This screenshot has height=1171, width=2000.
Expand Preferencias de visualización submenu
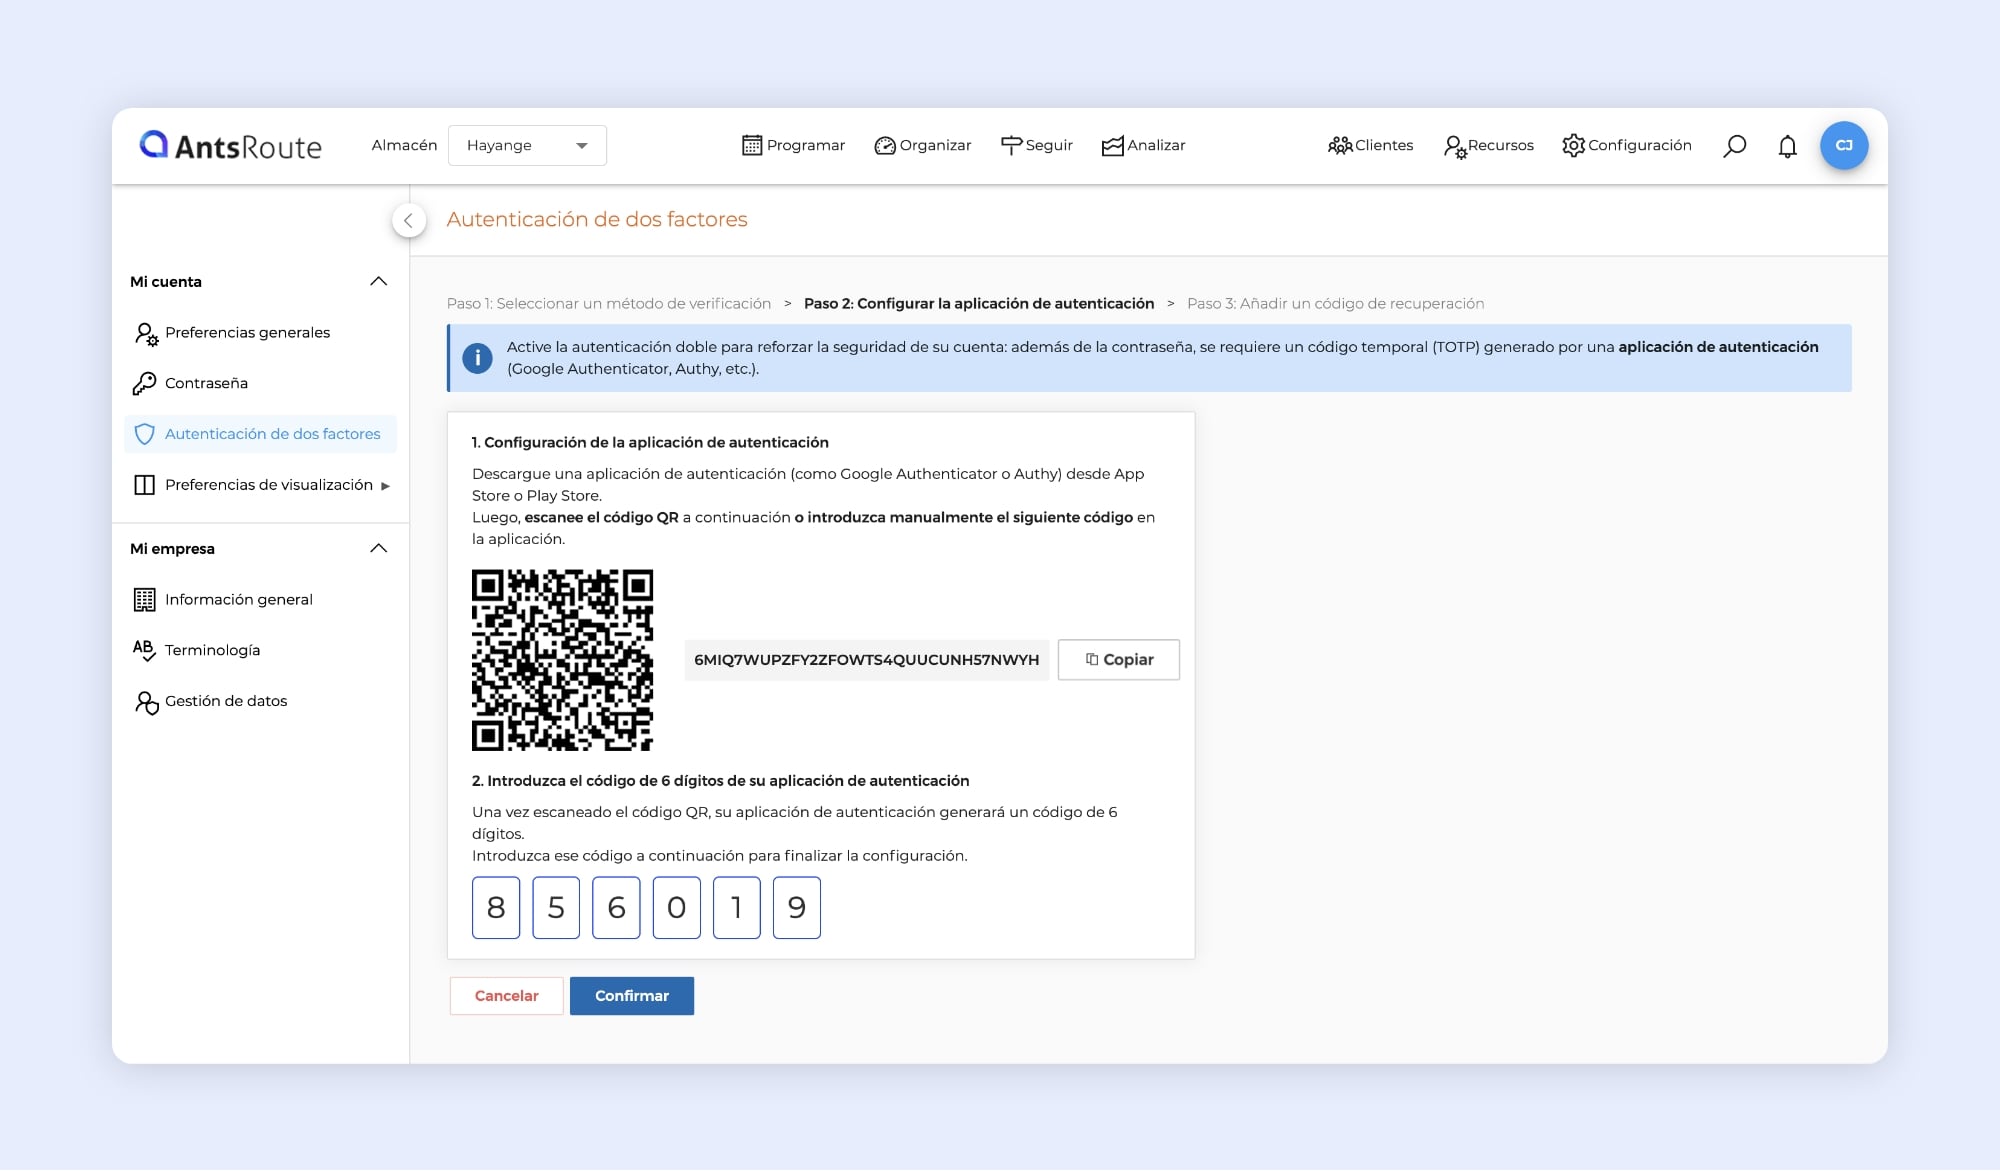click(385, 486)
